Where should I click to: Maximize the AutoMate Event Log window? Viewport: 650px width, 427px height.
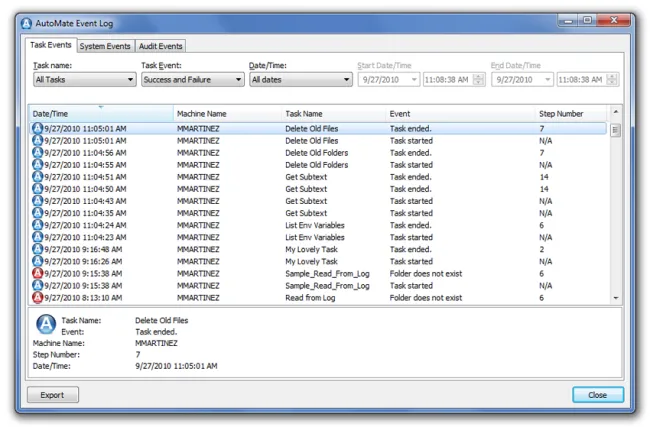(x=587, y=20)
